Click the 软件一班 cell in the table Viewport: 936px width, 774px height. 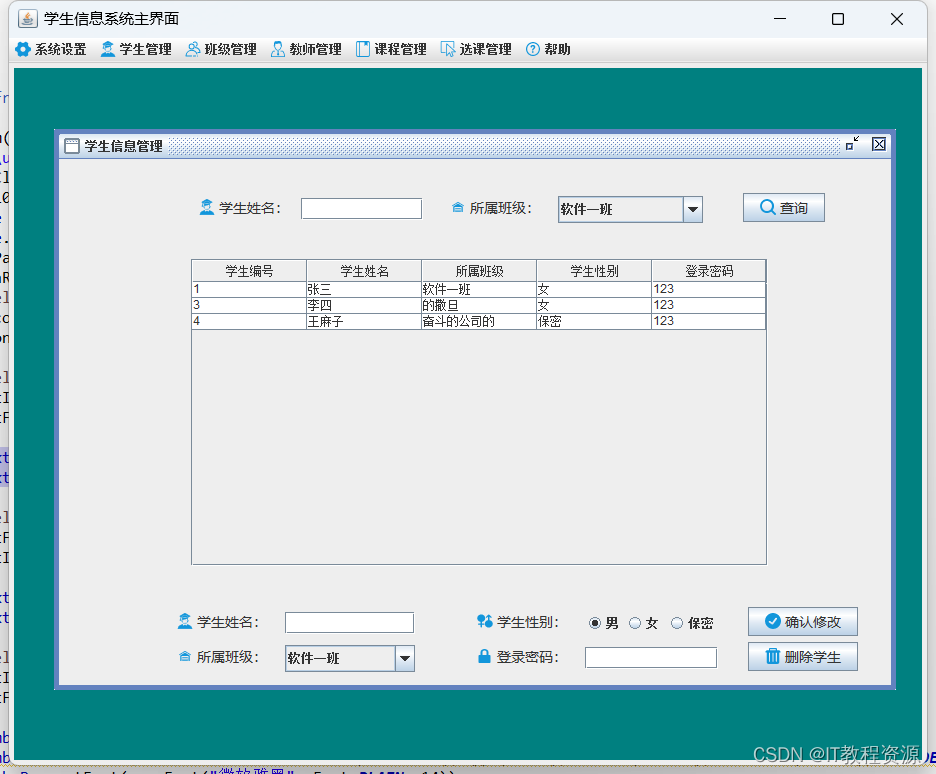[x=479, y=289]
